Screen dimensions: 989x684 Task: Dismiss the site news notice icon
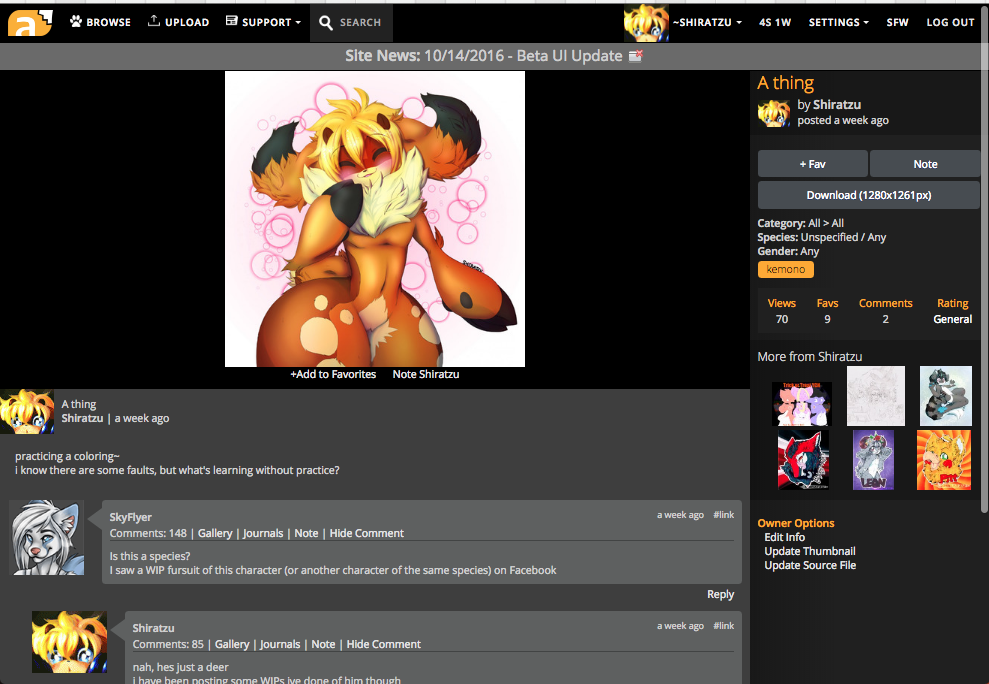[x=636, y=56]
